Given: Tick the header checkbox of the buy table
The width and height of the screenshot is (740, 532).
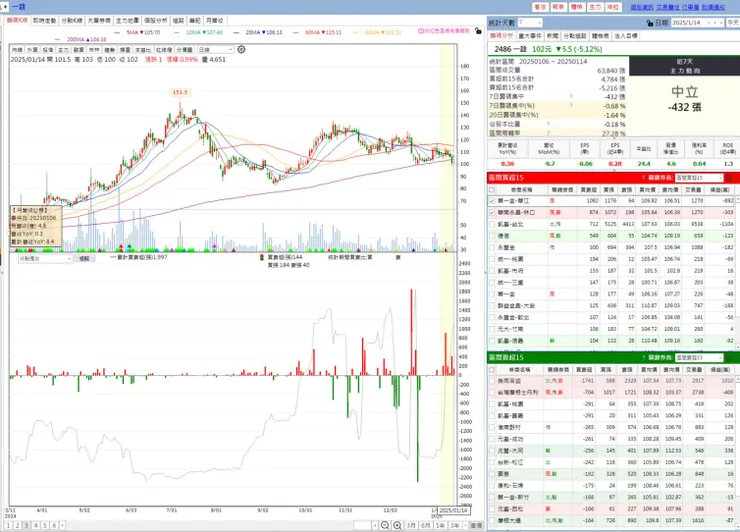Looking at the screenshot, I should pyautogui.click(x=492, y=190).
